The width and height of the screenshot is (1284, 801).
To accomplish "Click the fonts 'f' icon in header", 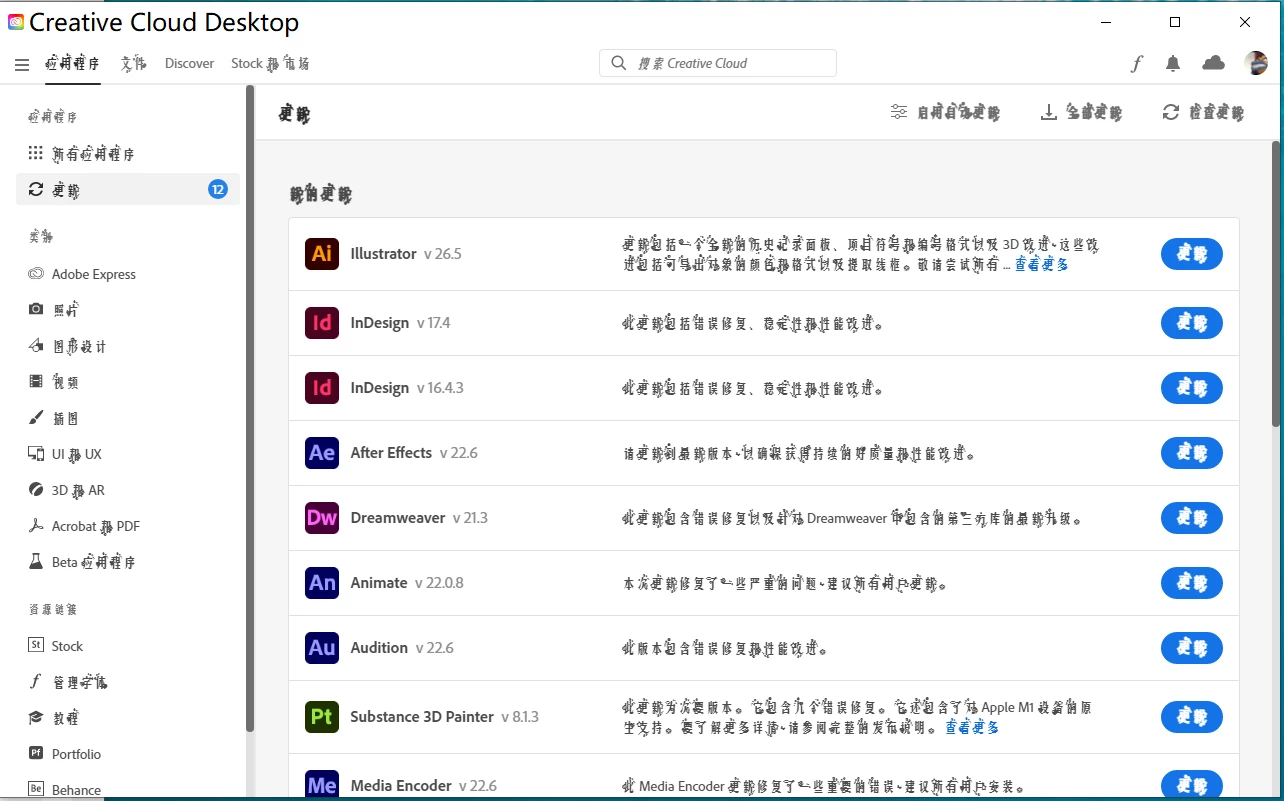I will 1136,64.
